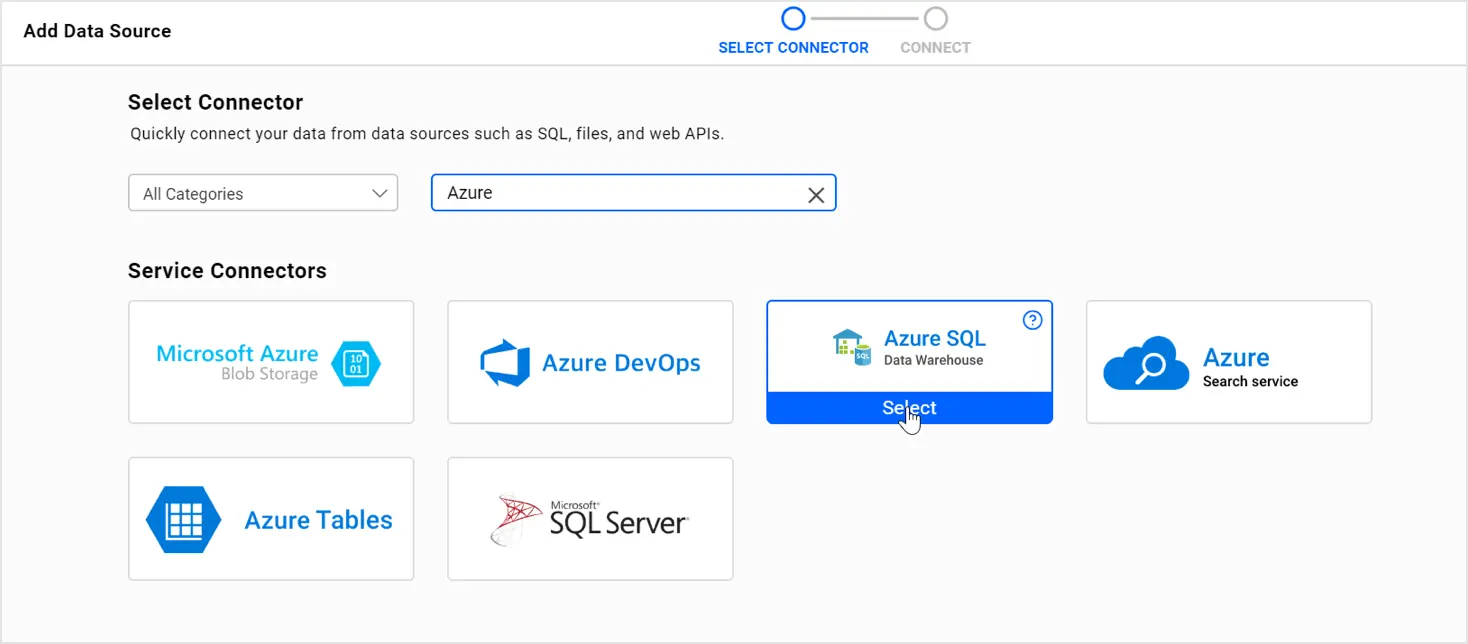Pick the Azure DevOps connector name

[621, 363]
